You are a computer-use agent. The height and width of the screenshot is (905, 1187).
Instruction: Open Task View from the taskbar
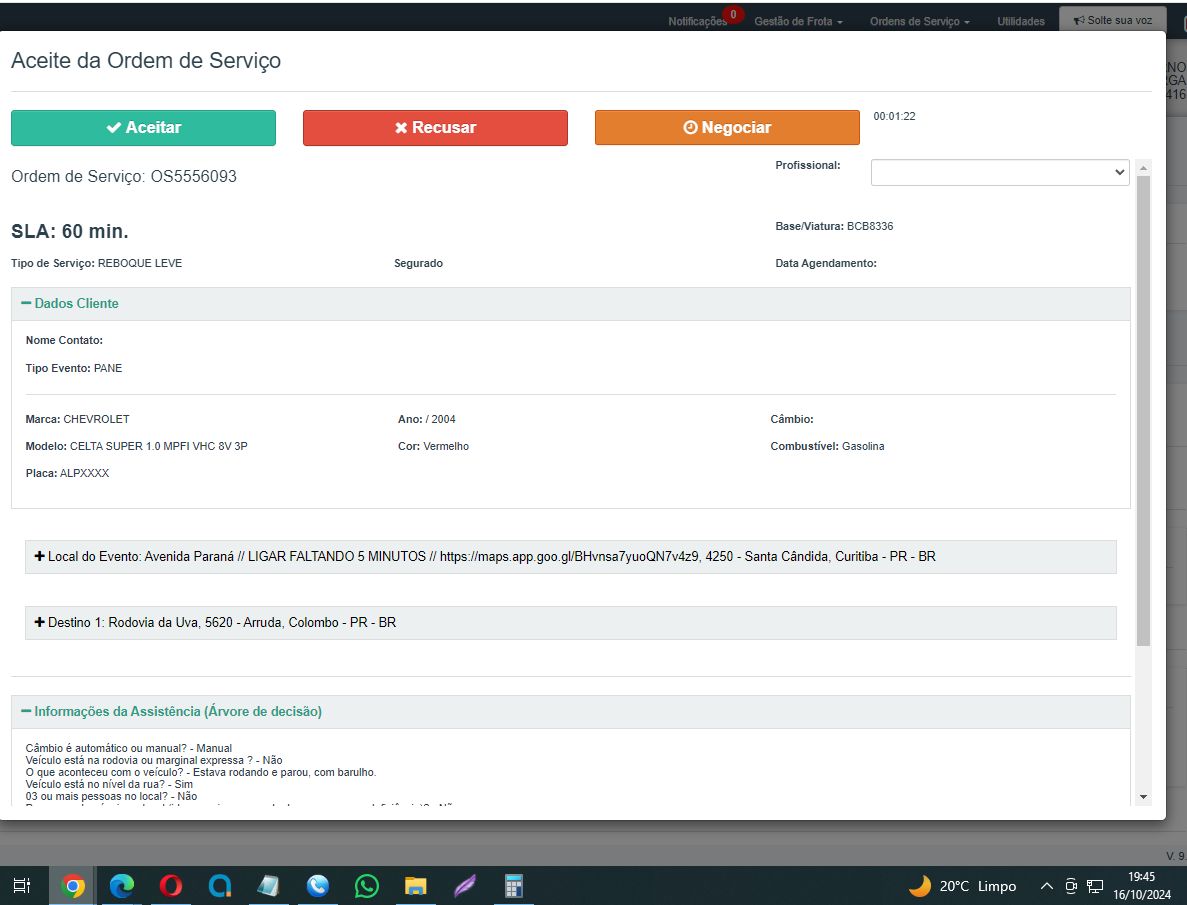coord(22,885)
